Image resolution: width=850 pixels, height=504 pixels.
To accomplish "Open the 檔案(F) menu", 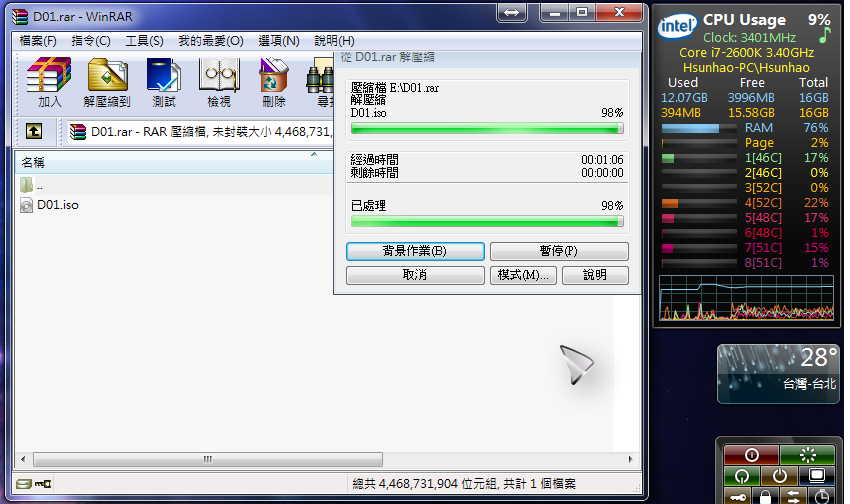I will click(x=38, y=41).
